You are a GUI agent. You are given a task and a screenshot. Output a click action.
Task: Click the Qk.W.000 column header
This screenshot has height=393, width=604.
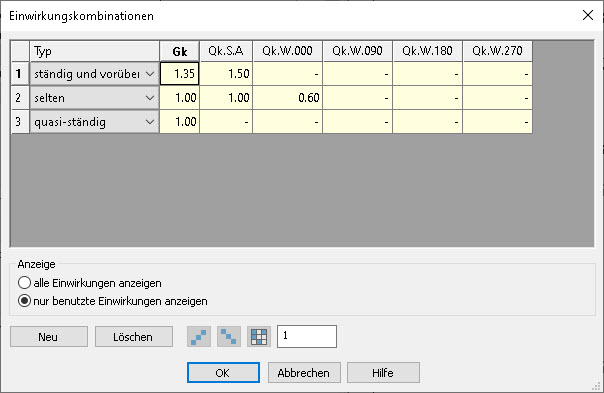click(x=287, y=51)
